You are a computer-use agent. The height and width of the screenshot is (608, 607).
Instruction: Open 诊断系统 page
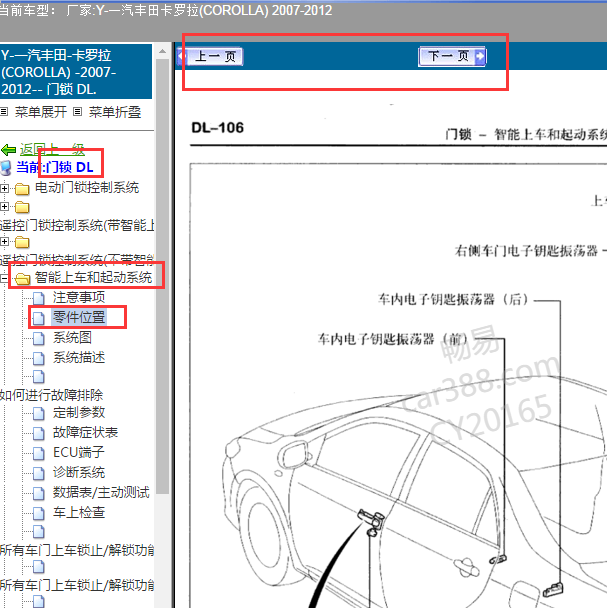79,472
